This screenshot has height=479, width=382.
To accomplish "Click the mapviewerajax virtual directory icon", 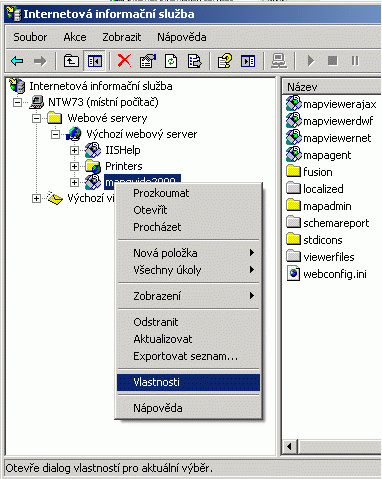I will 294,103.
